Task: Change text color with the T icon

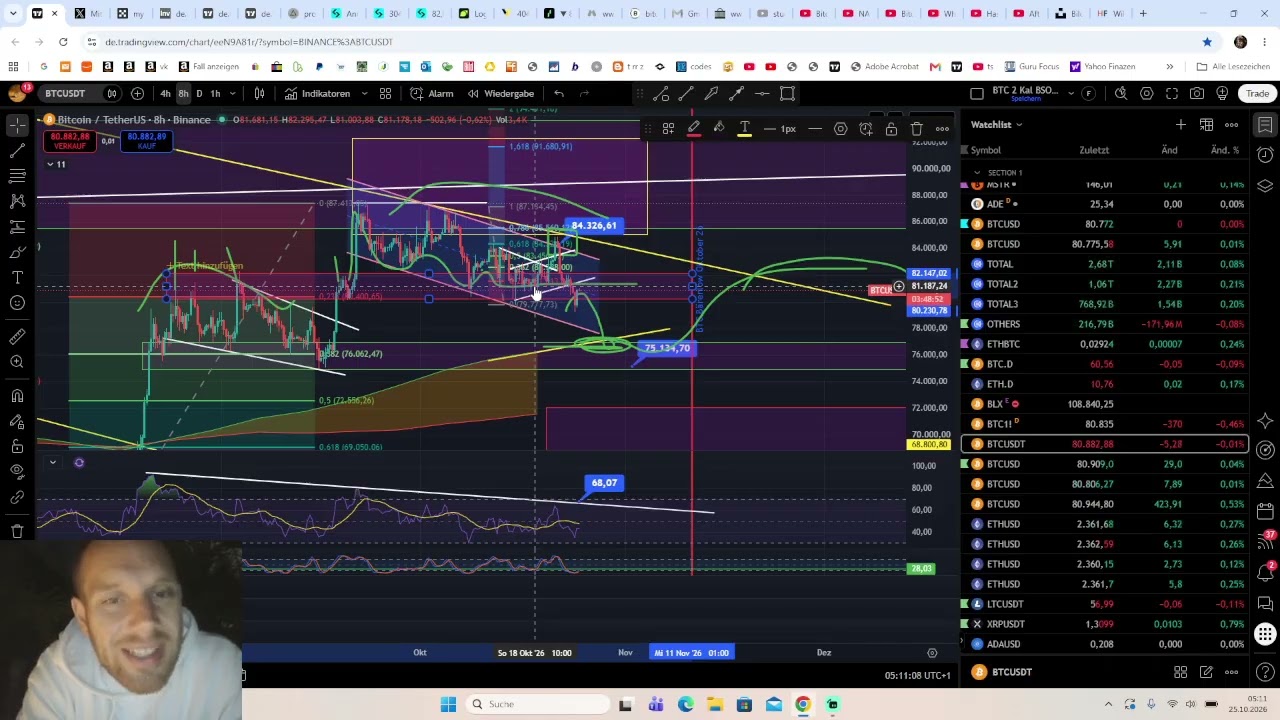Action: click(744, 129)
